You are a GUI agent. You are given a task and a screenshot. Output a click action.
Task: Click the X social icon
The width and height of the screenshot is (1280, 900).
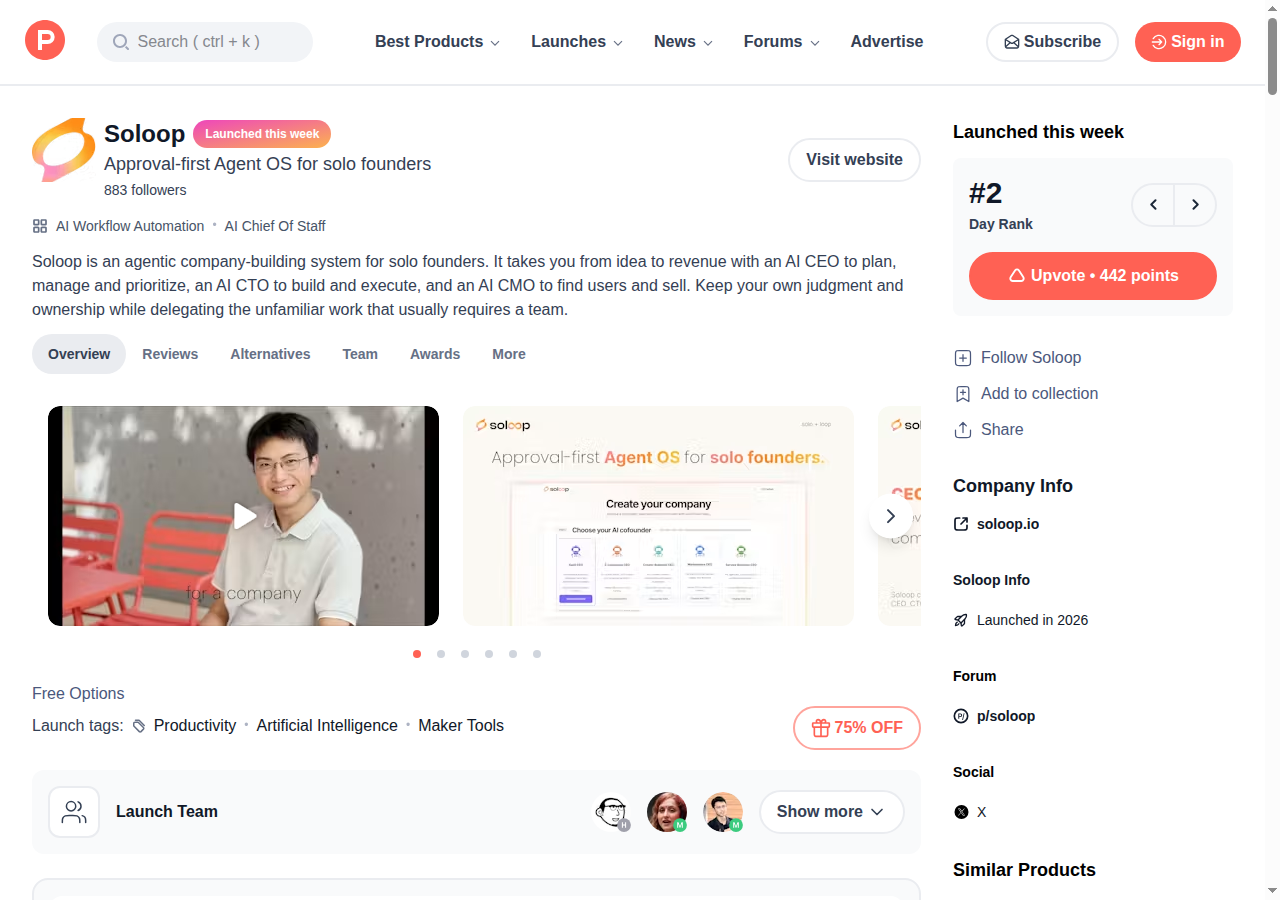tap(961, 812)
